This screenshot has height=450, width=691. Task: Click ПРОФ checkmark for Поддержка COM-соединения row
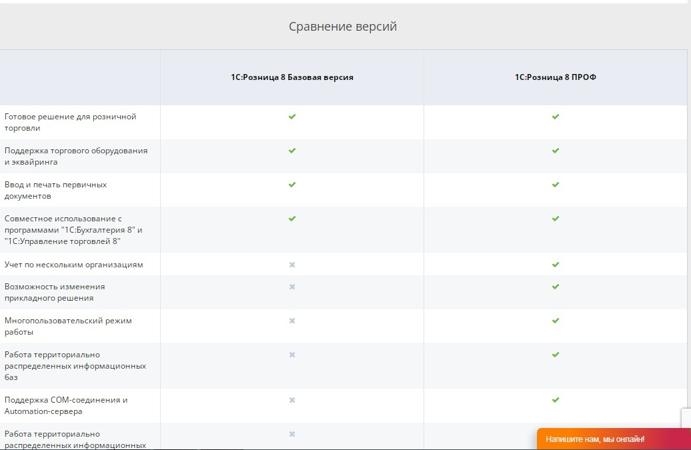(556, 400)
